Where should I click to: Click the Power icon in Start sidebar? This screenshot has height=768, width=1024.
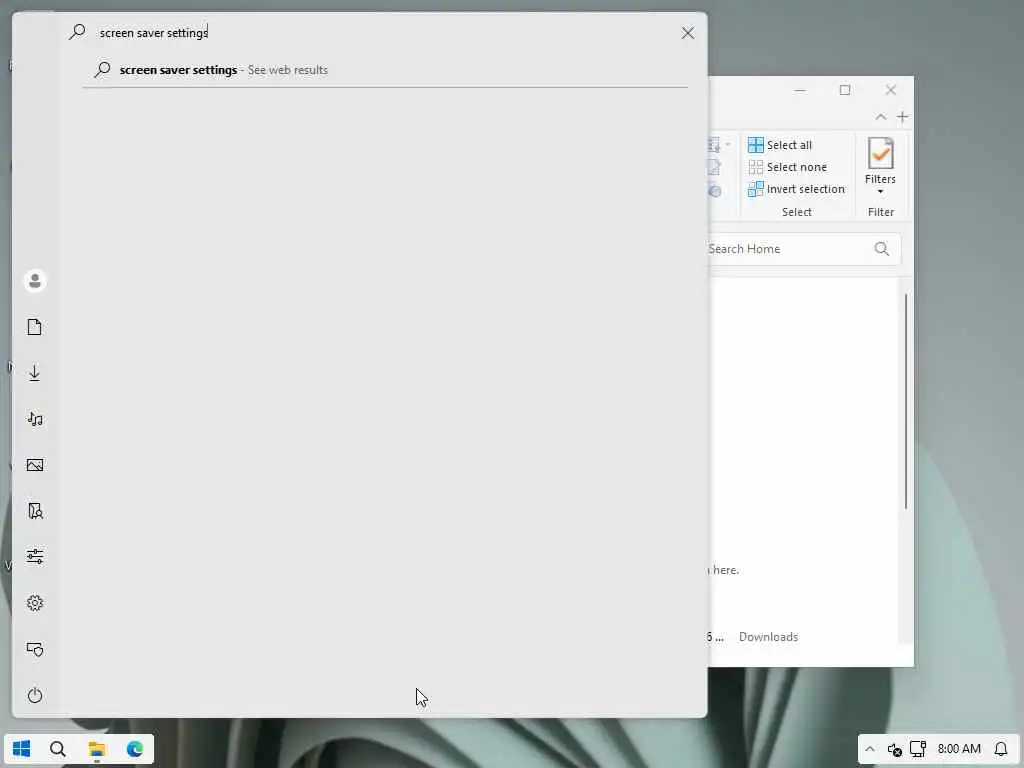point(35,696)
